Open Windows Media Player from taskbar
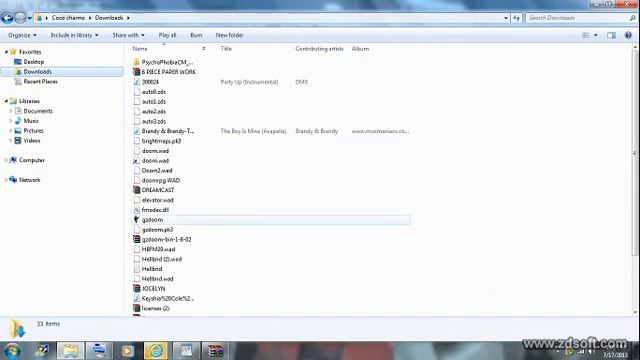The height and width of the screenshot is (360, 640). click(127, 351)
